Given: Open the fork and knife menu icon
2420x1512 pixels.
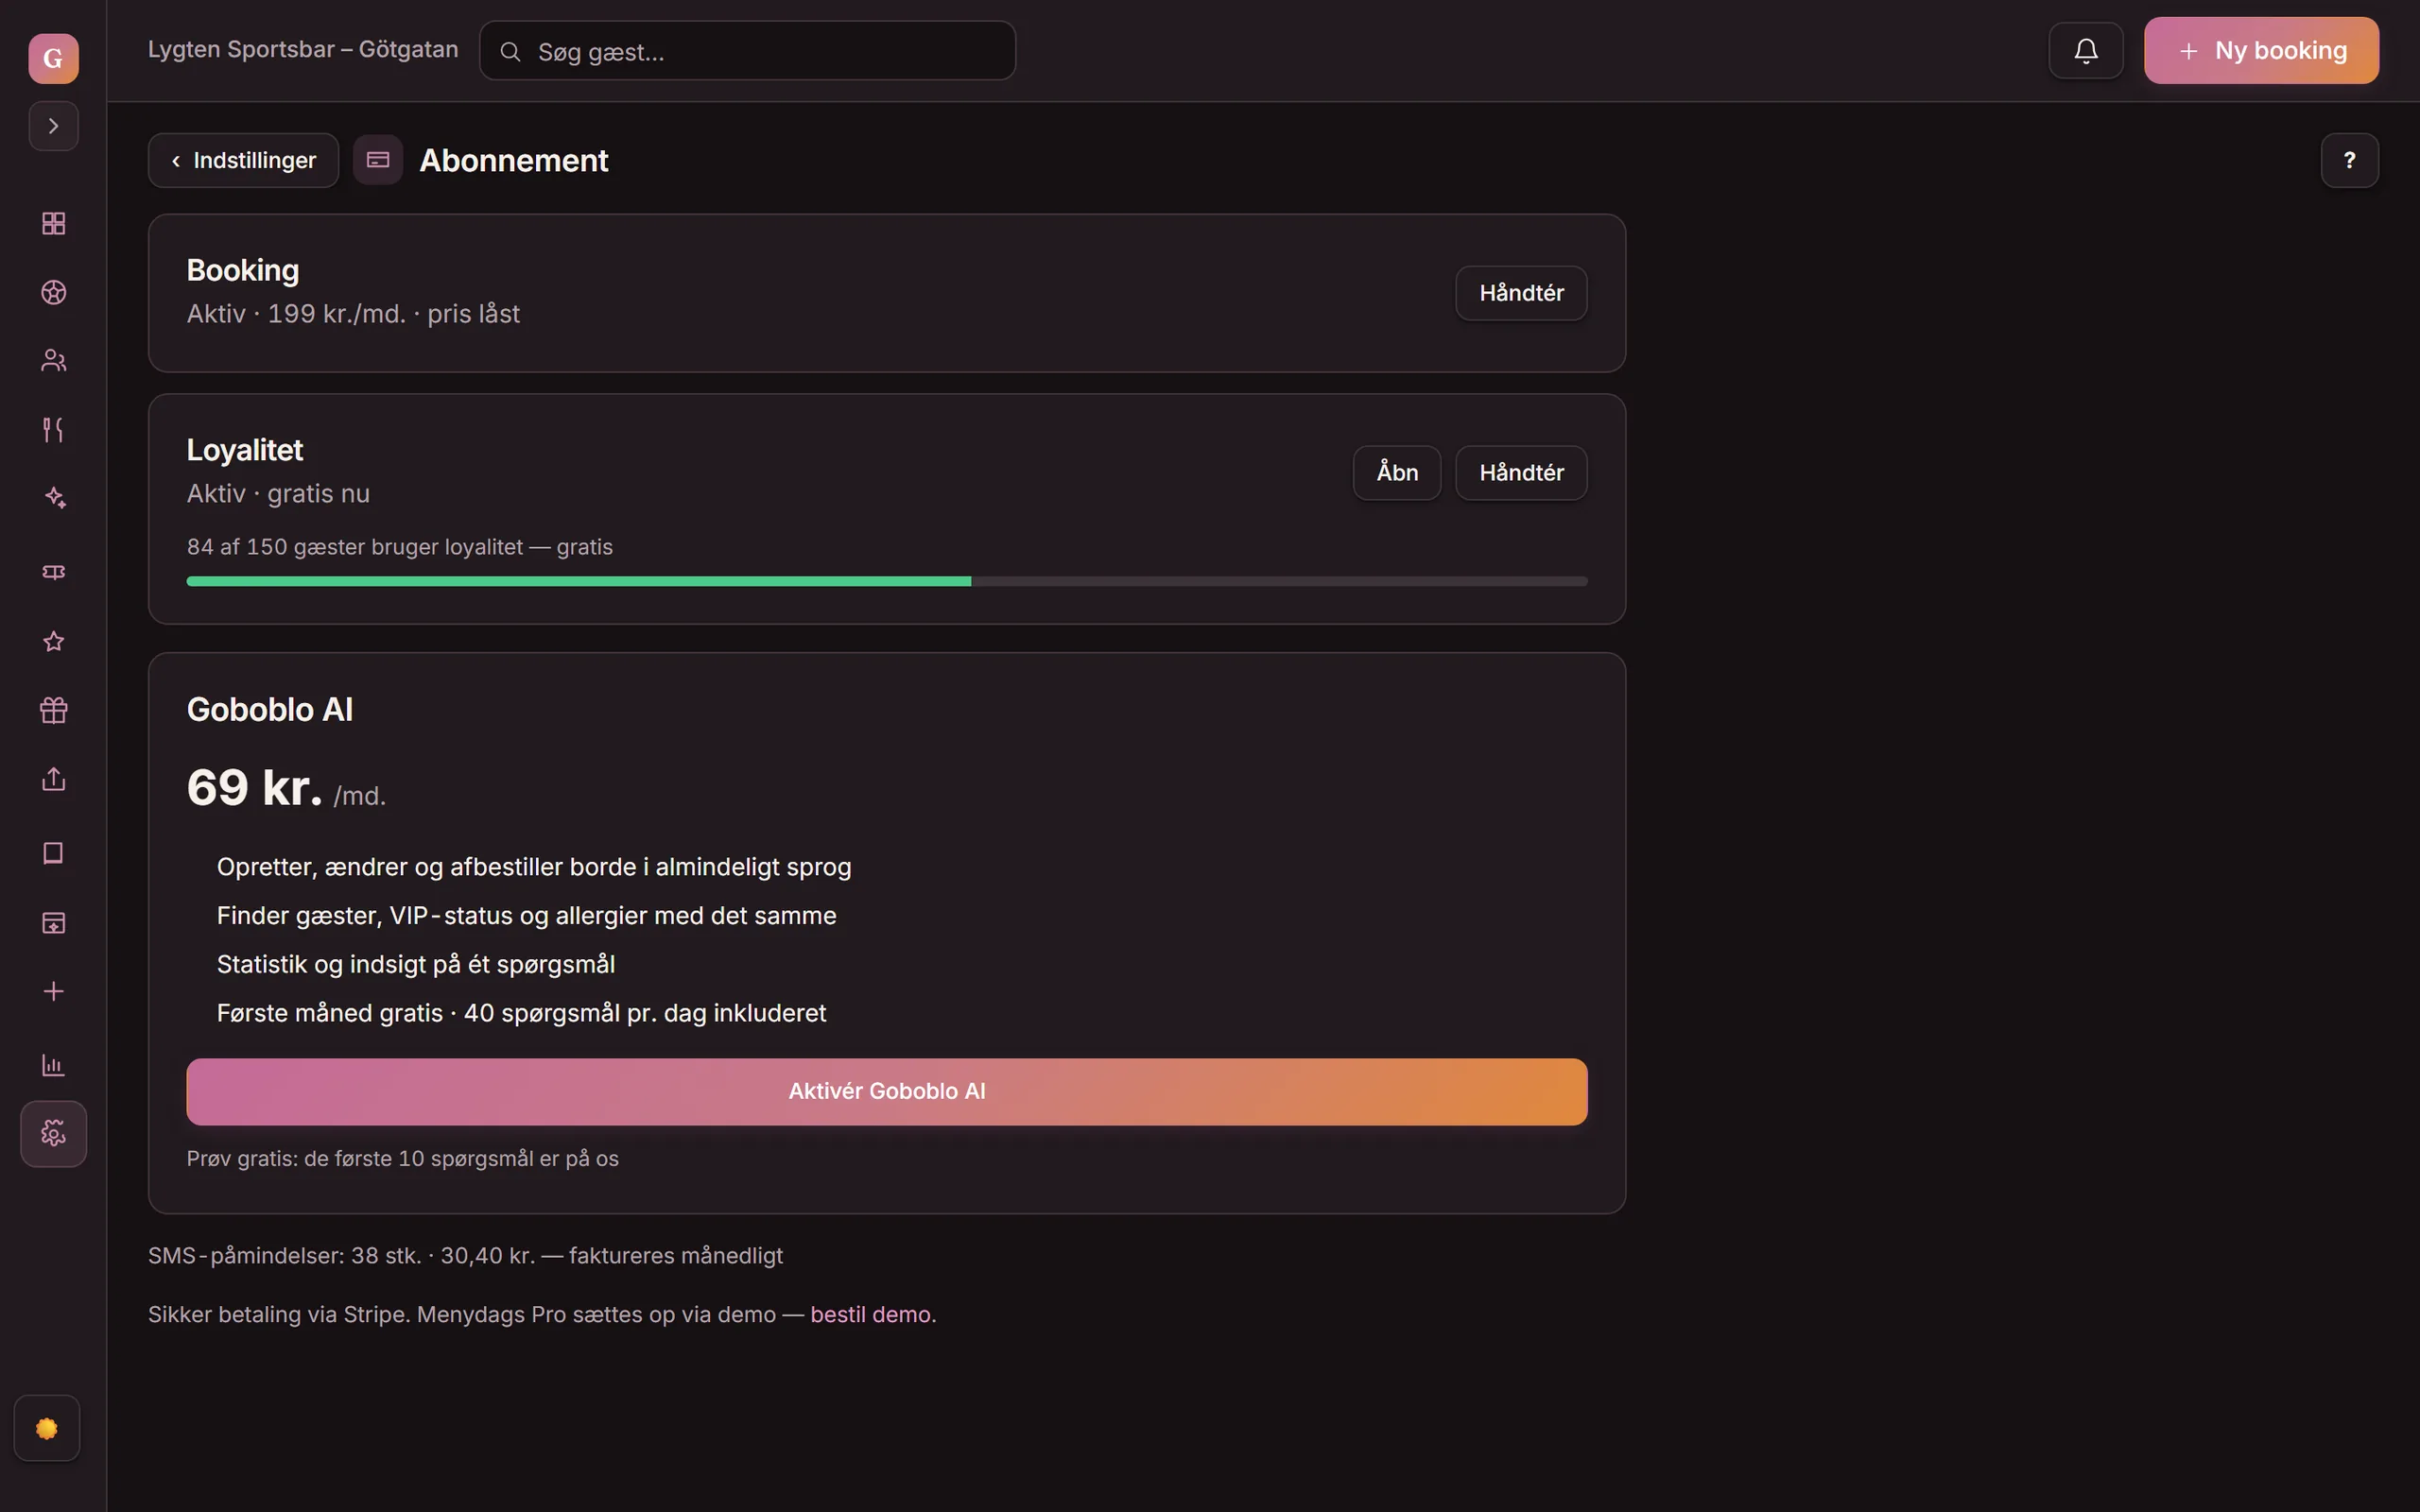Looking at the screenshot, I should click(53, 430).
